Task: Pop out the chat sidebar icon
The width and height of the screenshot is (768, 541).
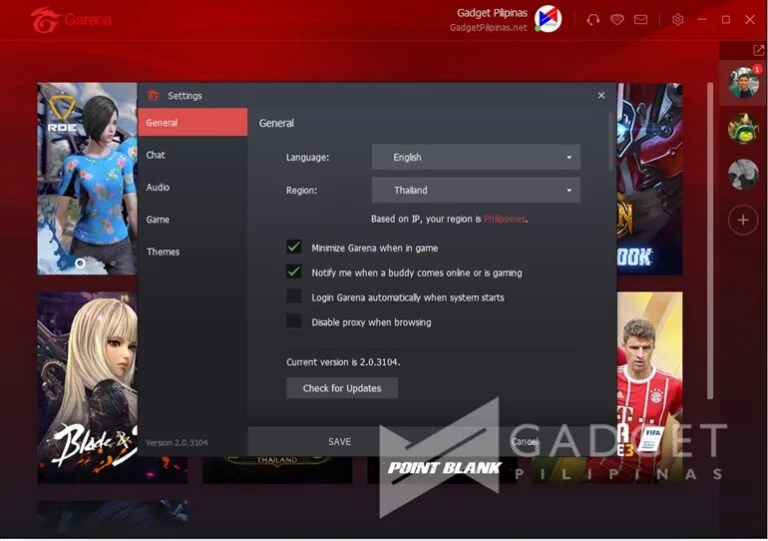Action: pos(758,50)
